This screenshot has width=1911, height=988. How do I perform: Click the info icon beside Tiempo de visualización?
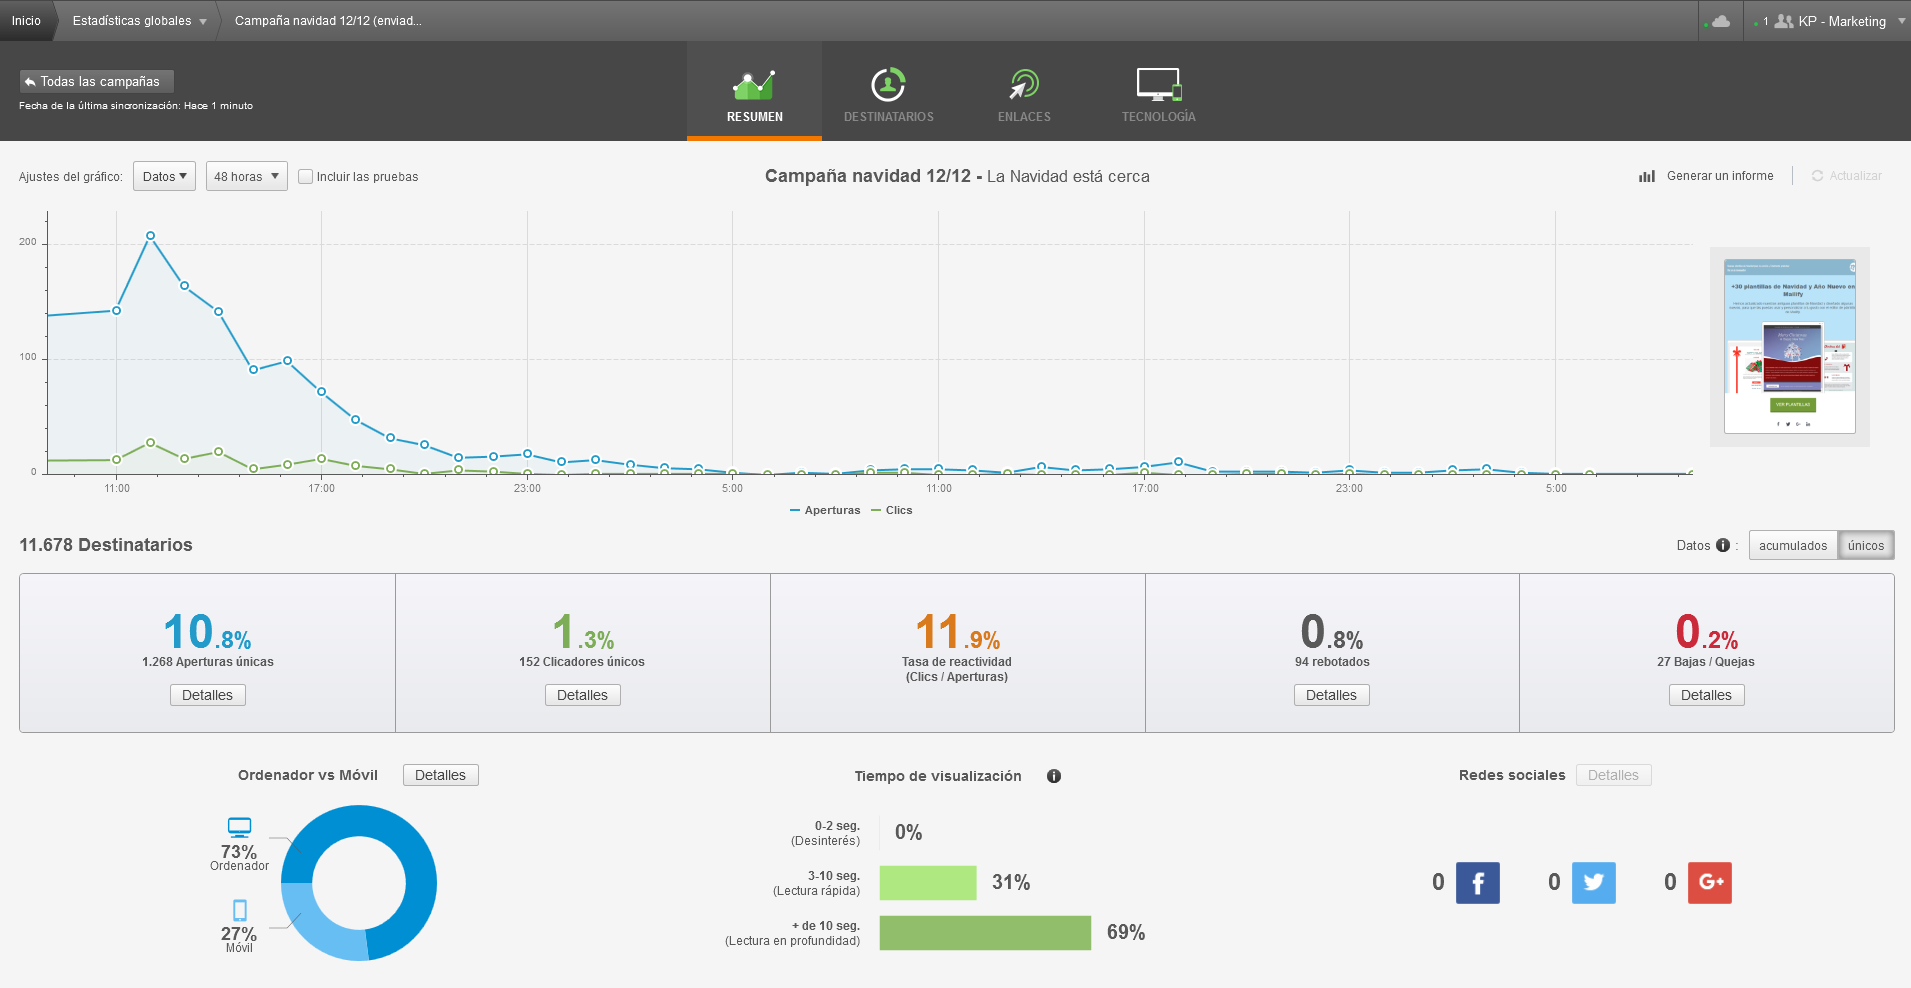[1054, 776]
